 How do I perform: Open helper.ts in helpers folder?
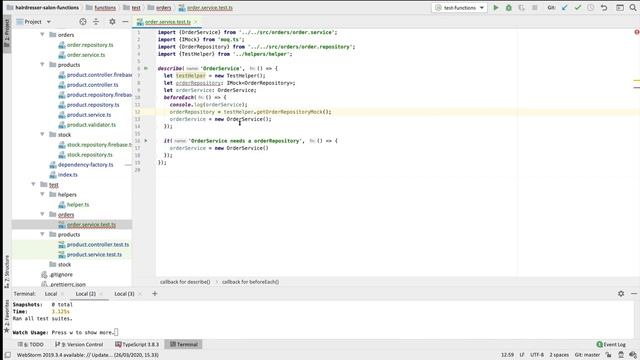click(78, 204)
